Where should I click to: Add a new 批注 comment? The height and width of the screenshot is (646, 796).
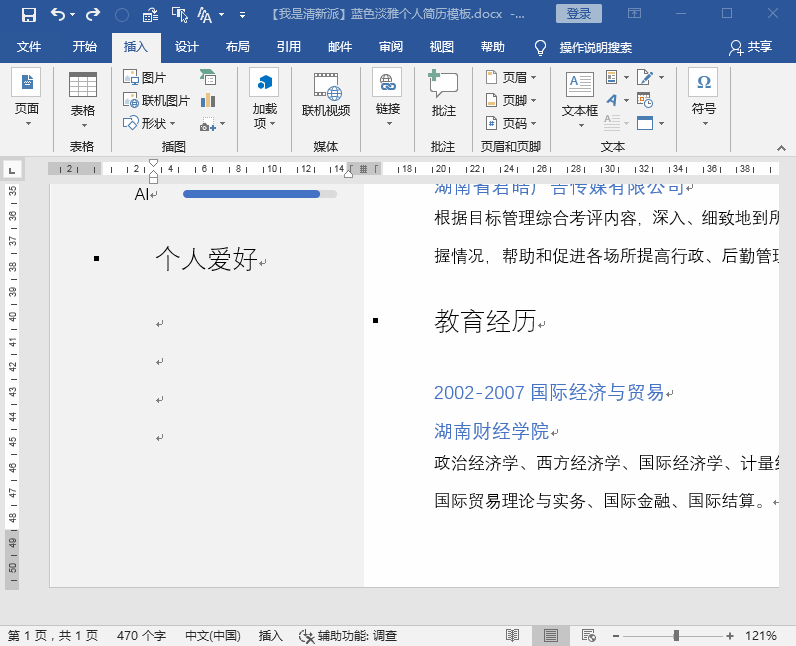pos(443,94)
